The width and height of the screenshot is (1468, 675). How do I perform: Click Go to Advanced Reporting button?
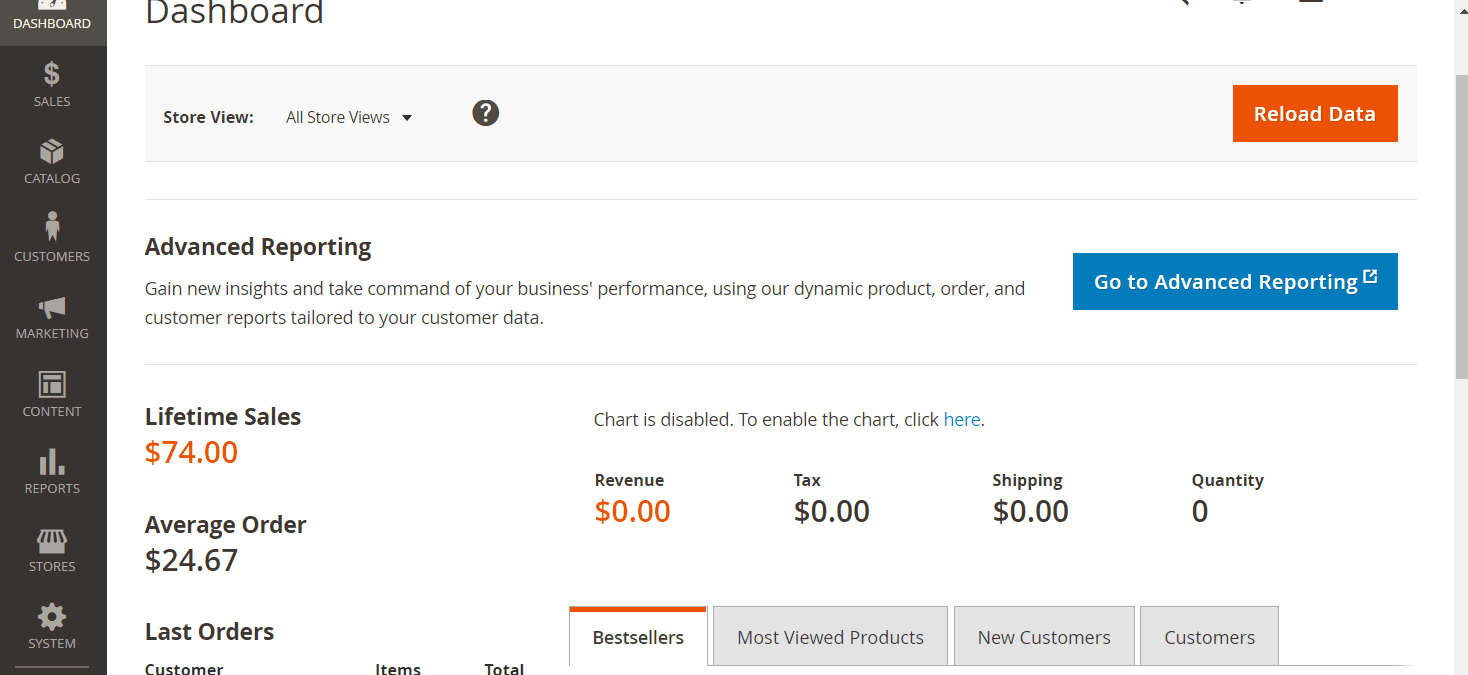(1234, 282)
